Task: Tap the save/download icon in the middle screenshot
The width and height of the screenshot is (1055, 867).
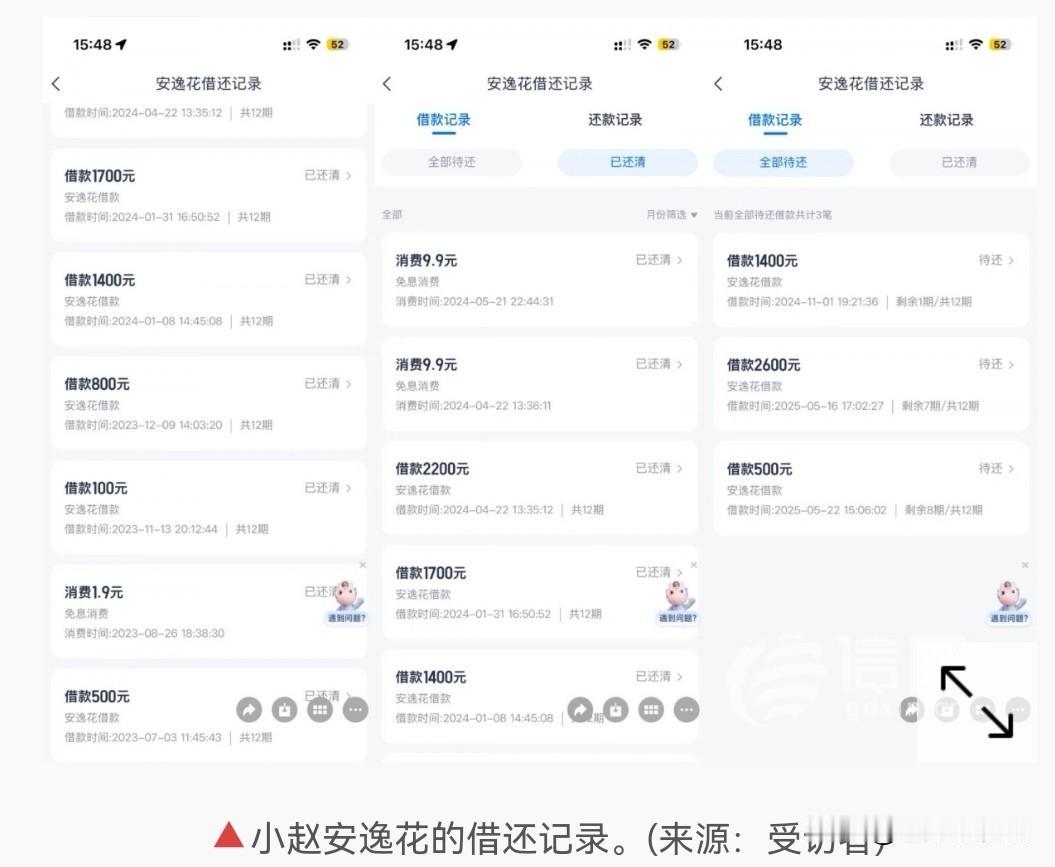Action: (616, 710)
